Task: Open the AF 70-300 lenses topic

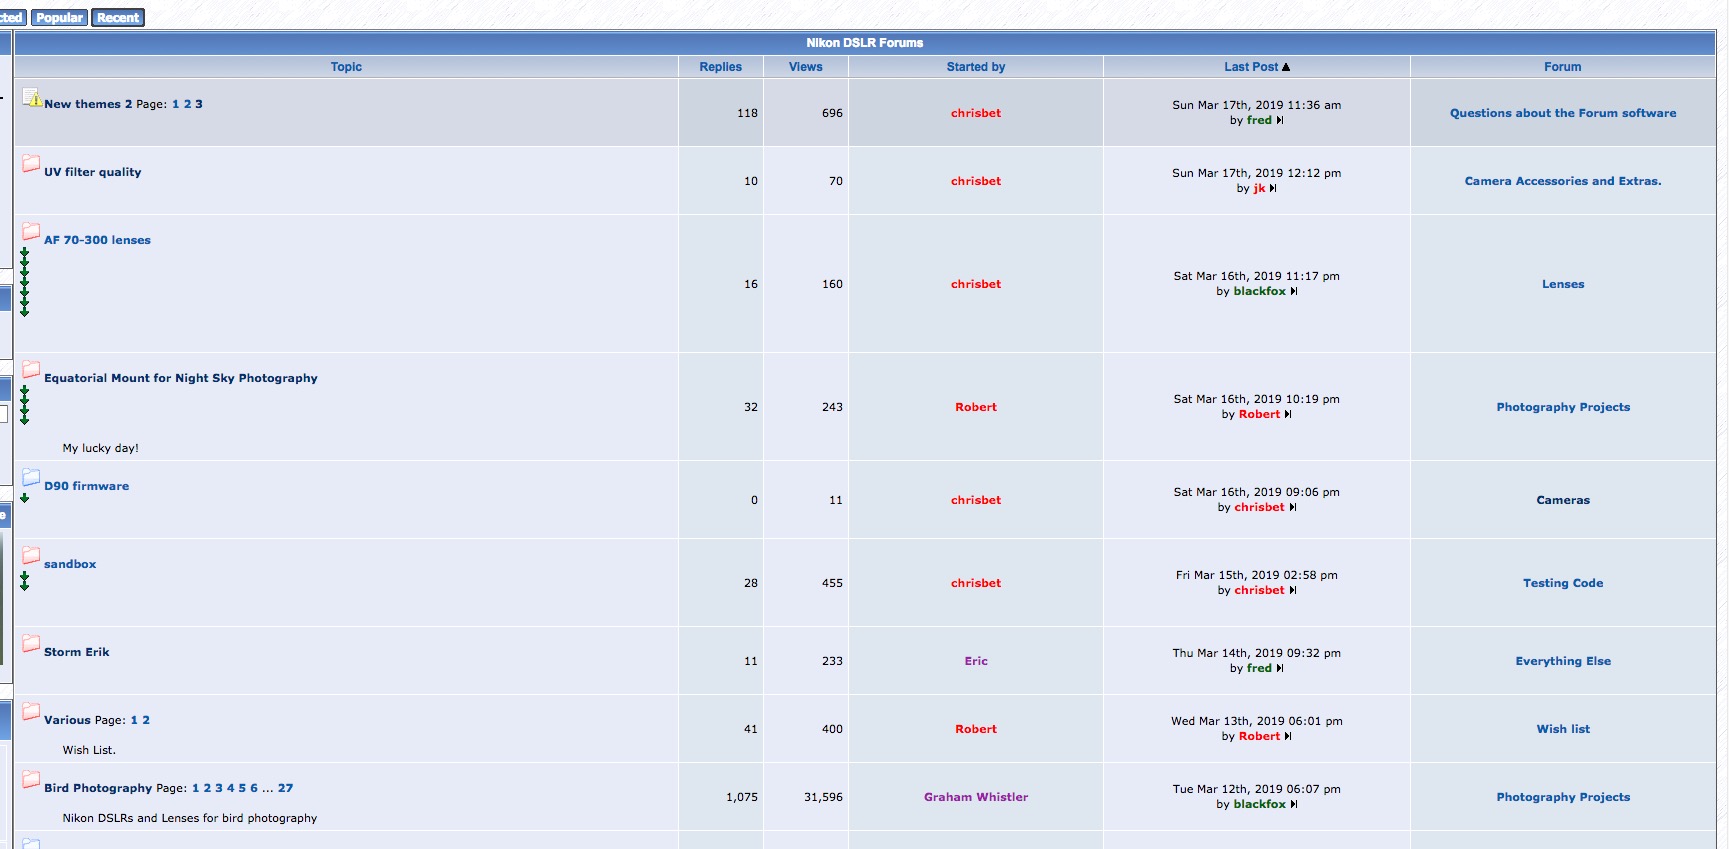Action: click(x=97, y=240)
